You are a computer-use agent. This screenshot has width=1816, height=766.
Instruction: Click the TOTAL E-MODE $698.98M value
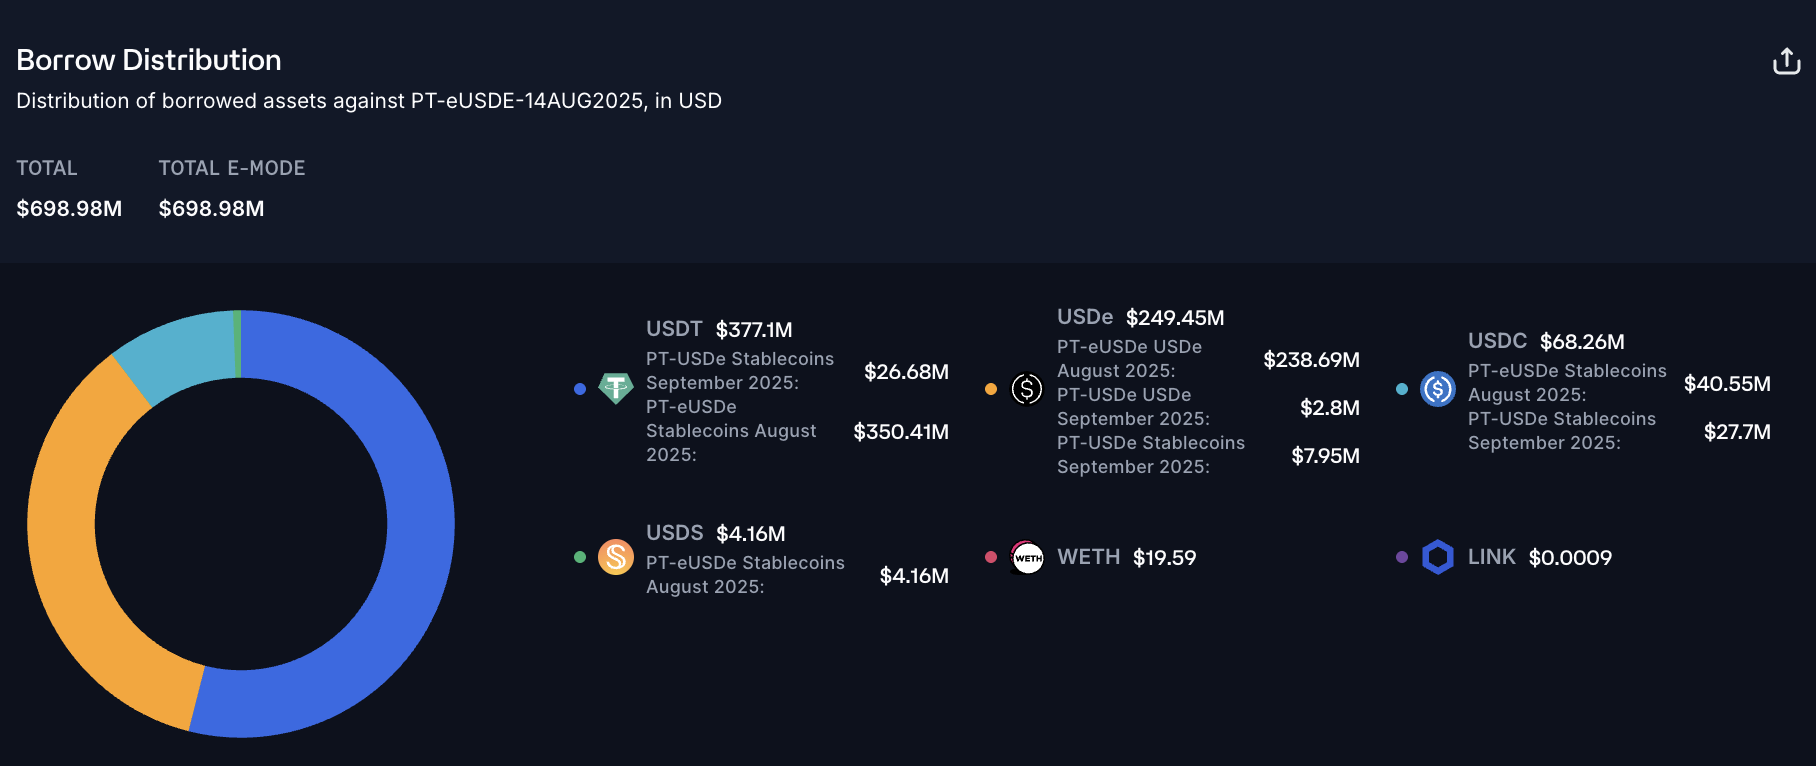(211, 208)
